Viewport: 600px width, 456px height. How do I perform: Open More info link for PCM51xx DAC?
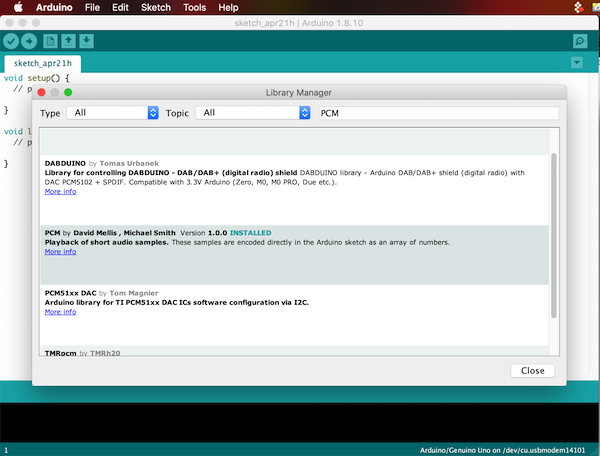point(60,312)
